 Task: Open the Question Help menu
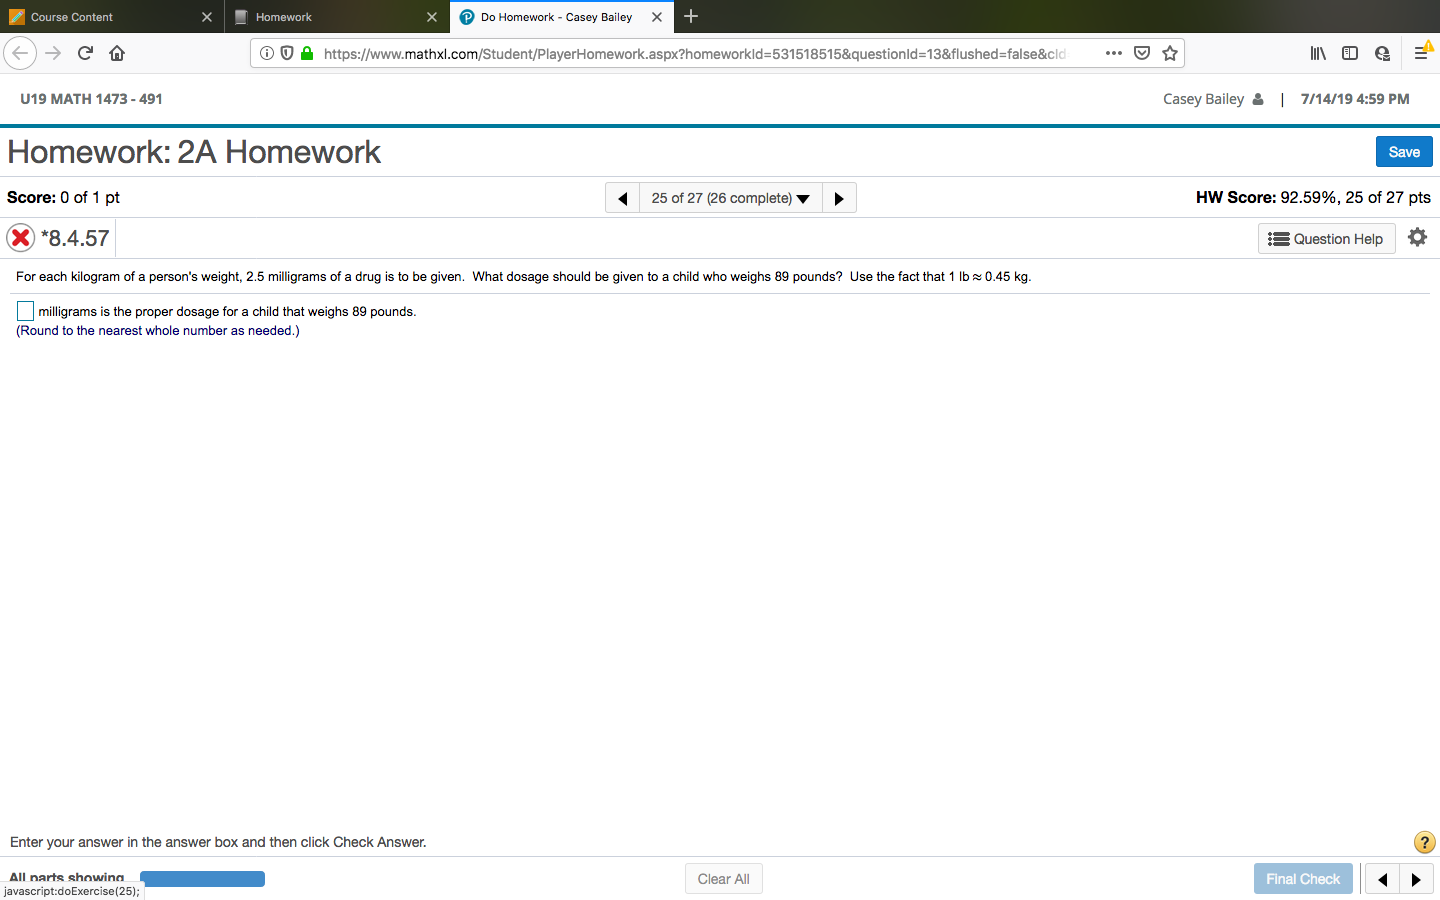(1326, 238)
